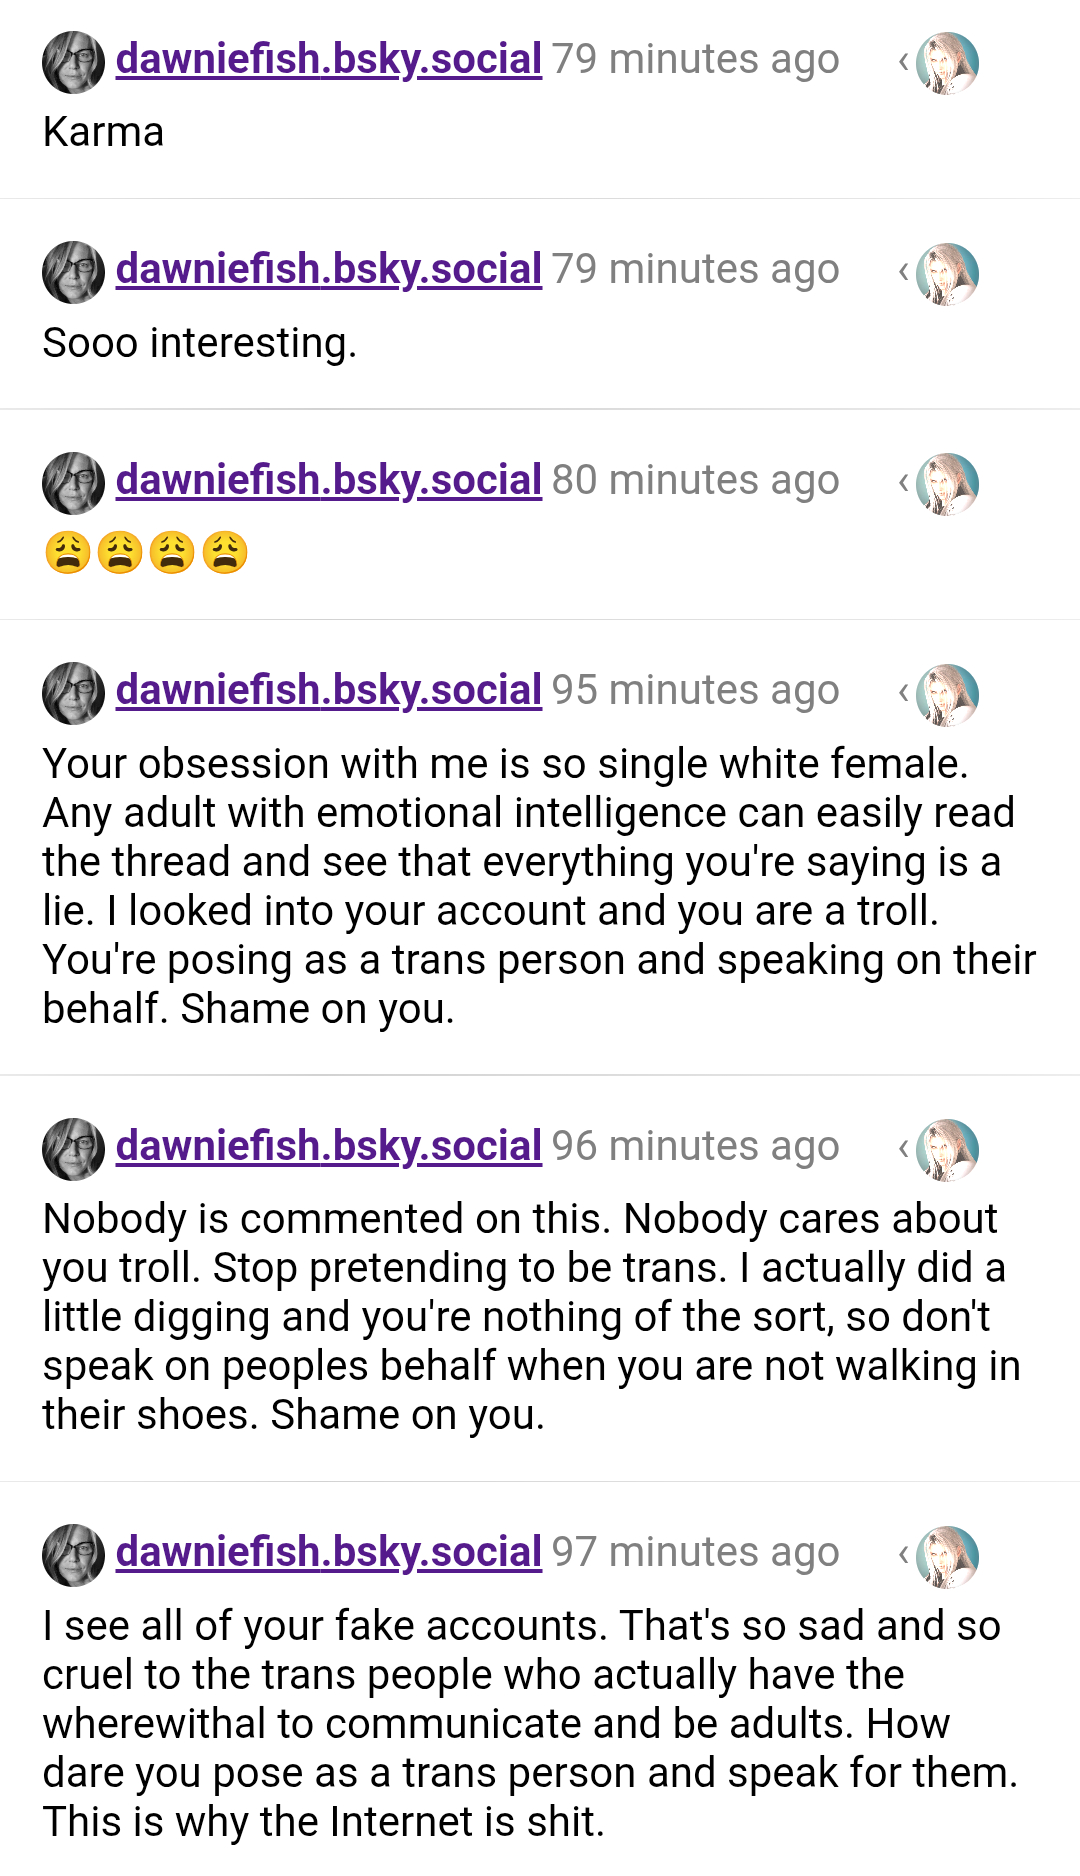Screen dimensions: 1080x1876
Task: Expand the reply chevron on the "Karma" post
Action: pyautogui.click(x=903, y=62)
